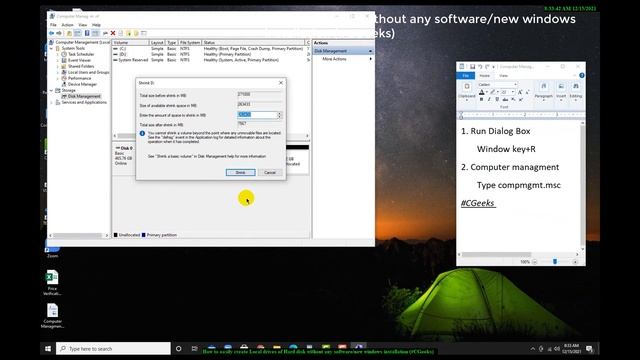Click the Volume column header
The image size is (640, 360).
130,42
